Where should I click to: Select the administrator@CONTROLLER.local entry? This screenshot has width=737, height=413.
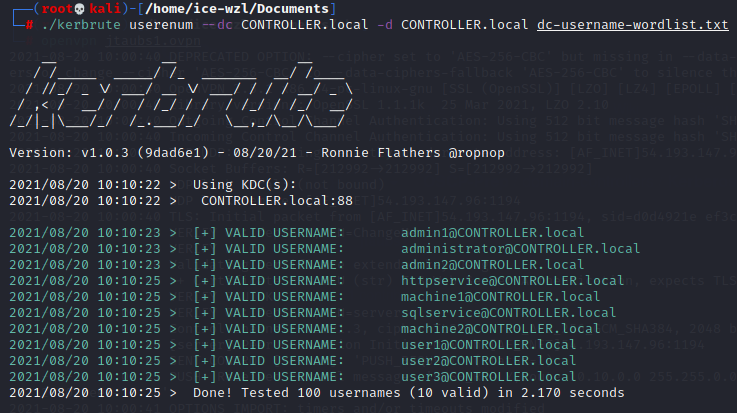click(520, 248)
